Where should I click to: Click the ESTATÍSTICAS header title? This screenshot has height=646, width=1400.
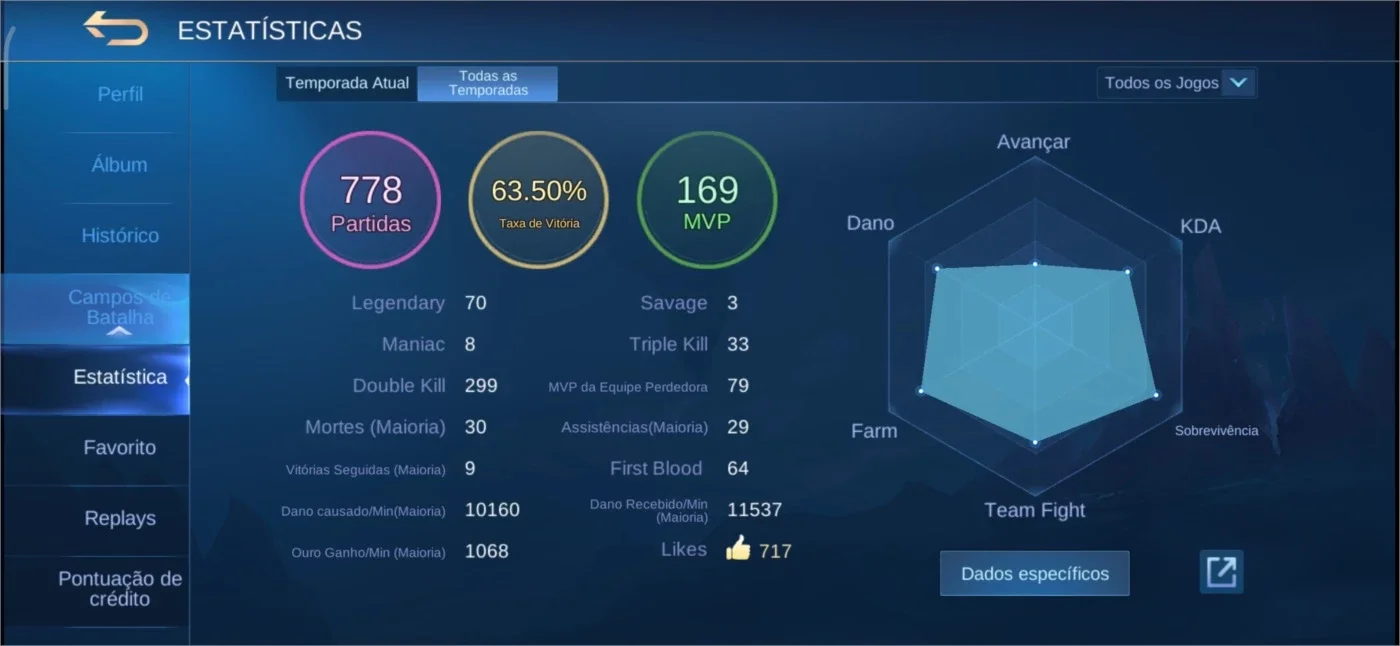[270, 30]
